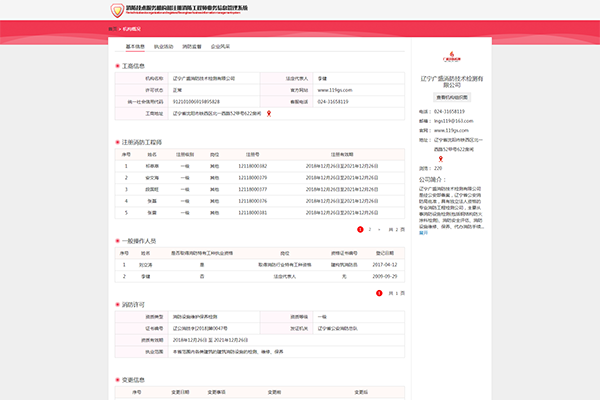Click the 注册有效期 column header
The image size is (600, 400).
(342, 154)
